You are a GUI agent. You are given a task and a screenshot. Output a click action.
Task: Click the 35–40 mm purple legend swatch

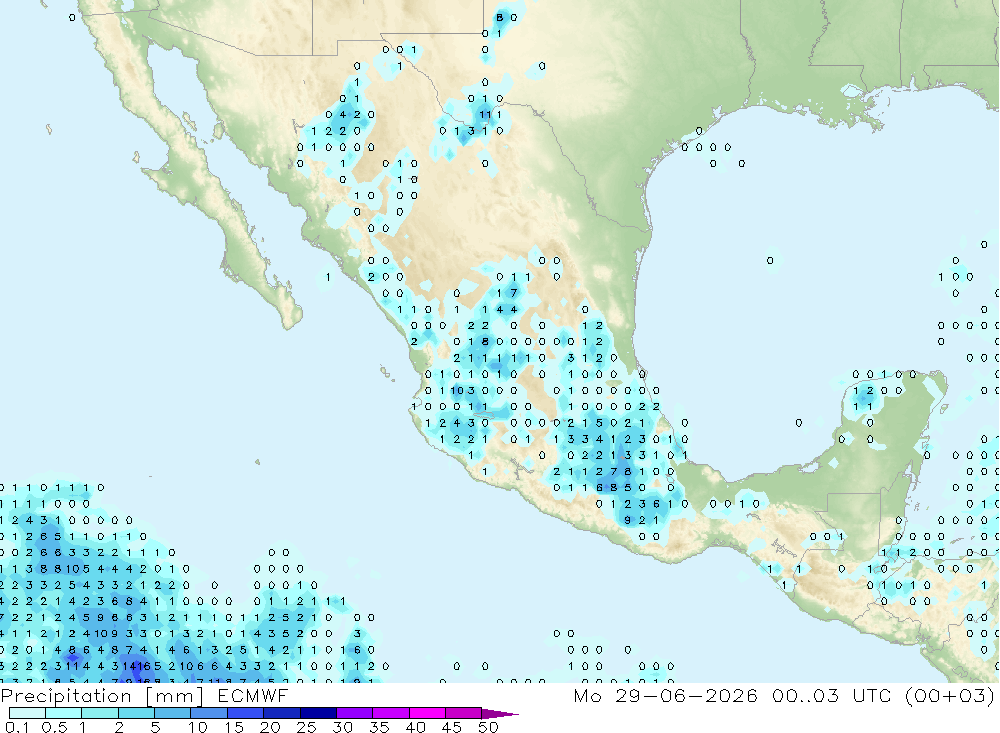coord(390,713)
